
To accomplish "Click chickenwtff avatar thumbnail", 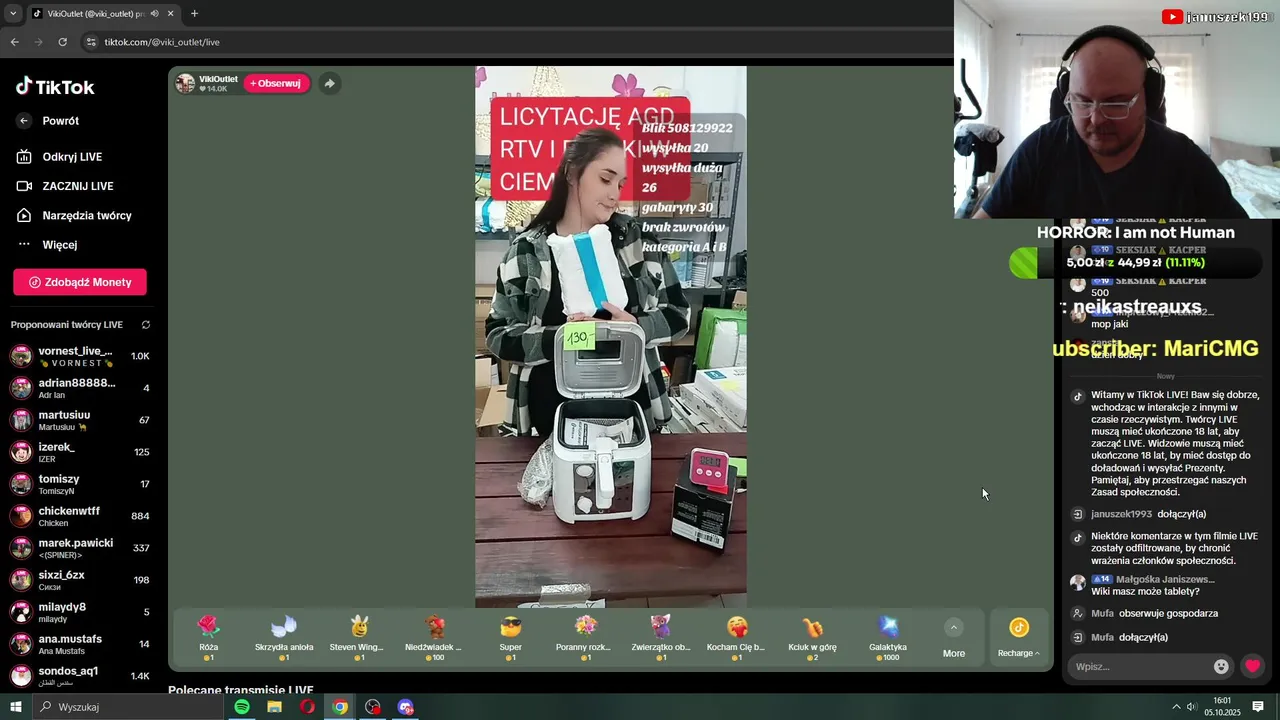I will [x=21, y=516].
